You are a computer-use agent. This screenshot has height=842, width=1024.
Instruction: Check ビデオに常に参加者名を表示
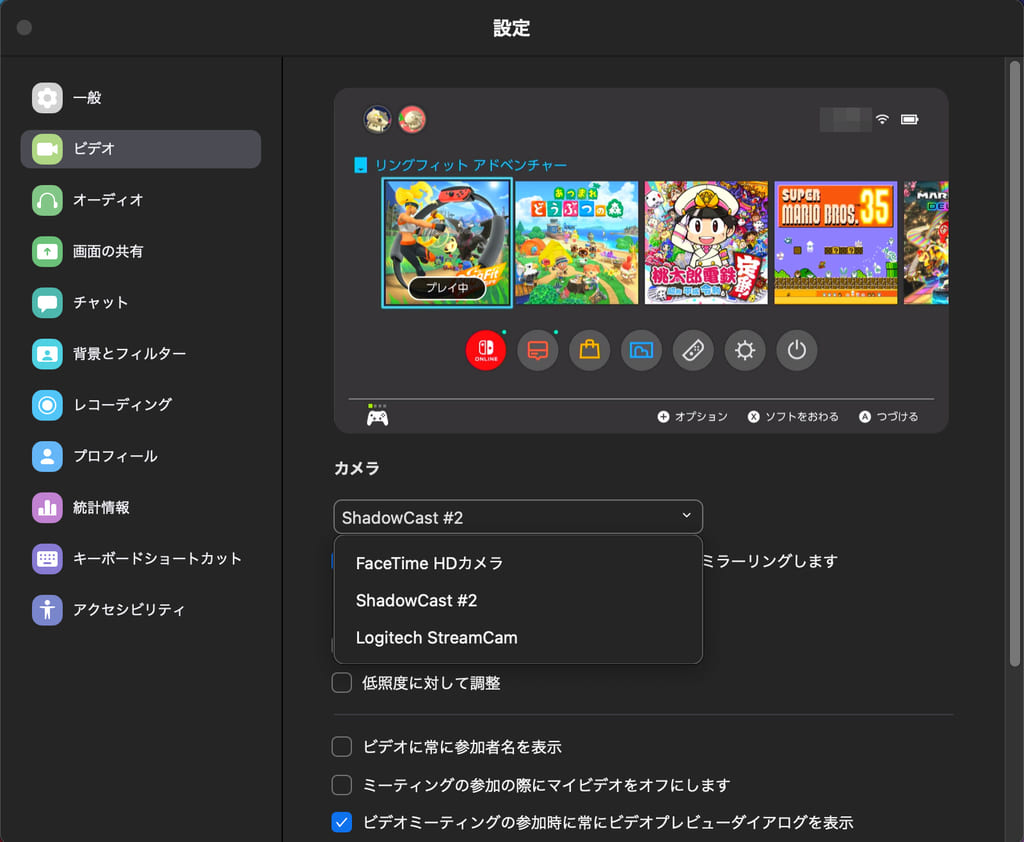[x=342, y=747]
